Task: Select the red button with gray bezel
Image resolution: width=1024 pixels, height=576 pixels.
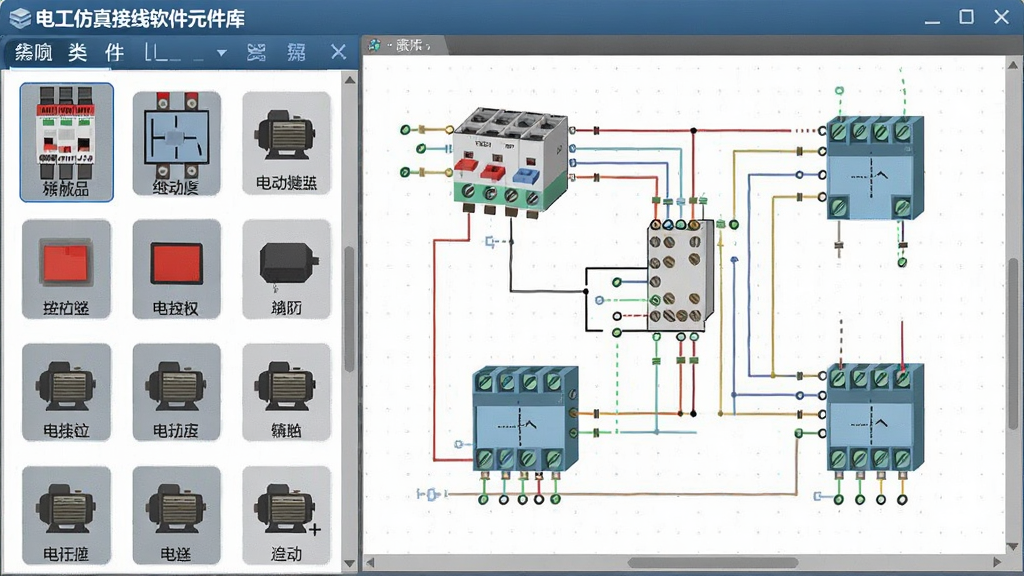Action: [x=66, y=269]
